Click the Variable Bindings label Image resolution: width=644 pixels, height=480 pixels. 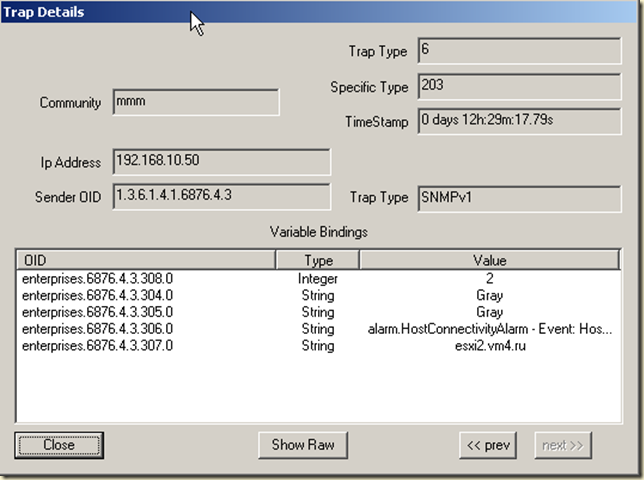(x=319, y=232)
